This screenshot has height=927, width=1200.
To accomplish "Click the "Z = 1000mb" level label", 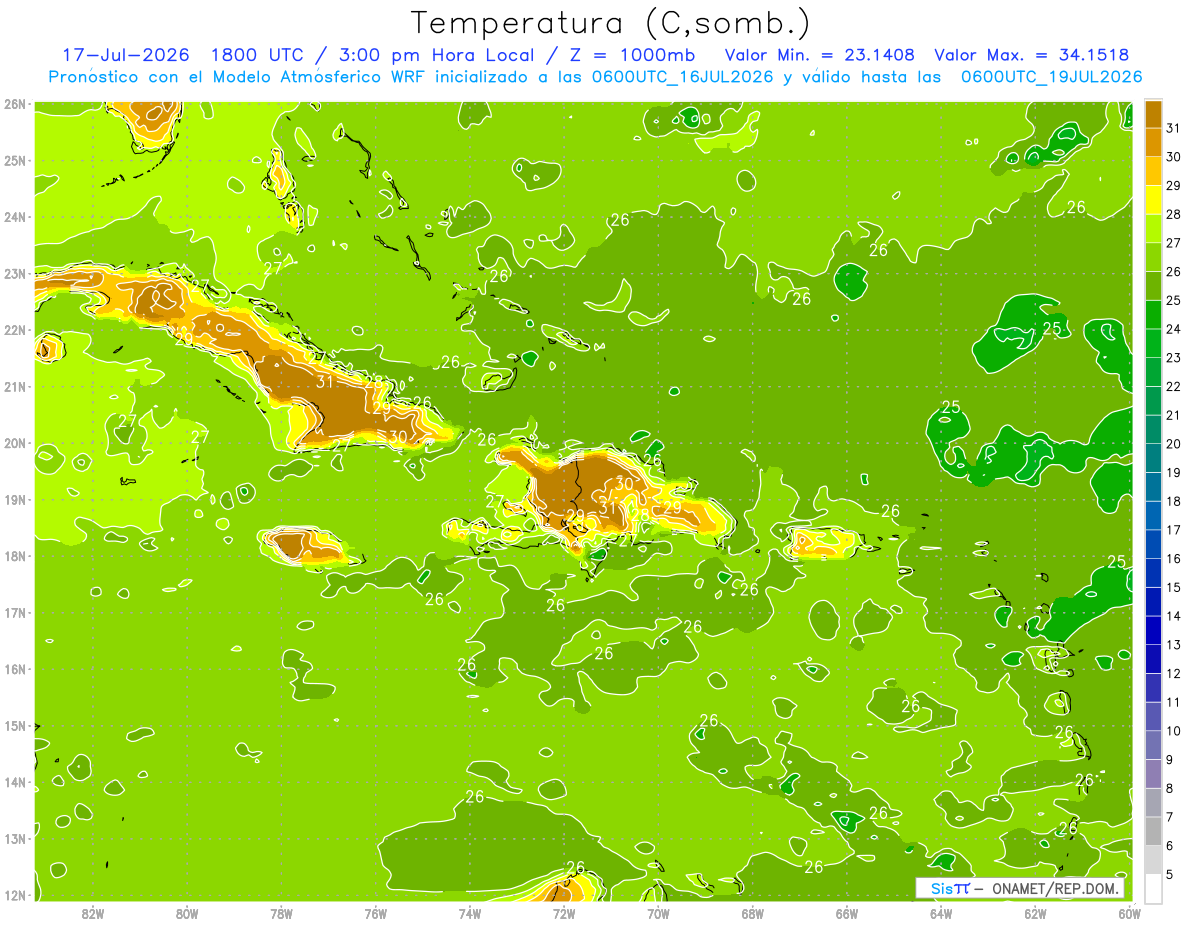I will [x=630, y=55].
